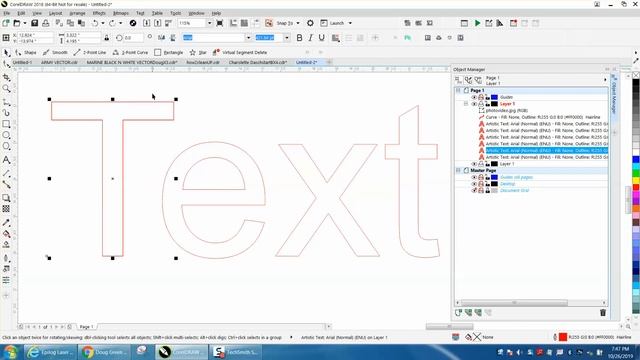The width and height of the screenshot is (640, 360).
Task: Select the Ellipse tool in the toolbox
Action: pos(6,135)
